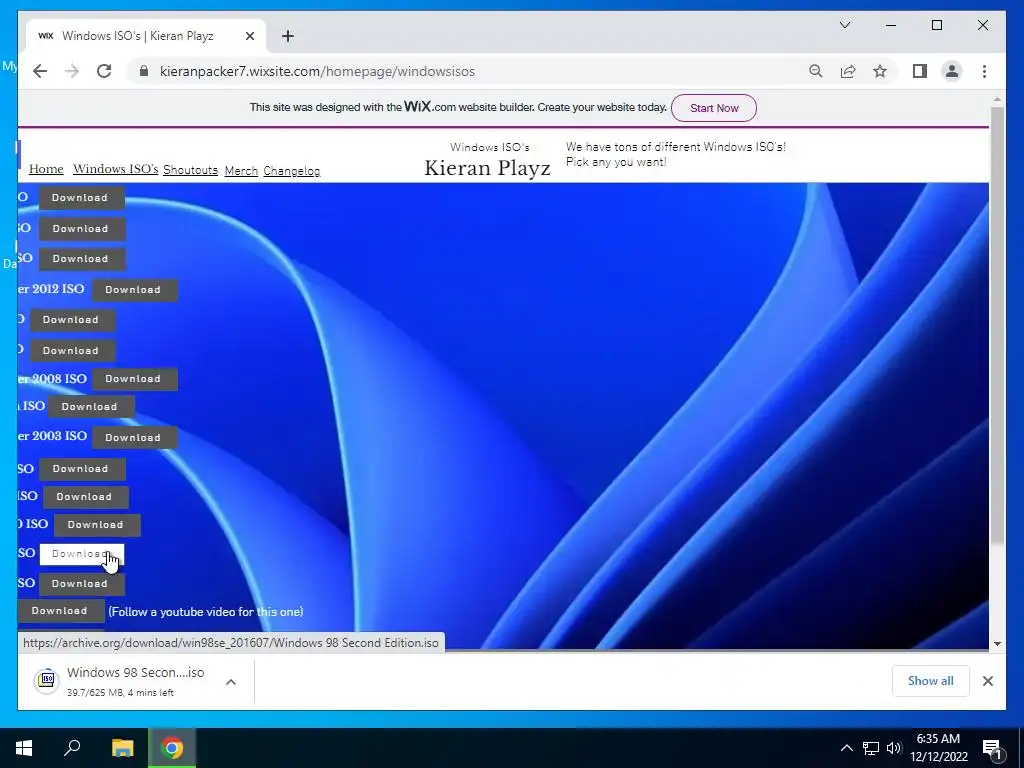
Task: Close the Windows ISO's tab
Action: (249, 36)
